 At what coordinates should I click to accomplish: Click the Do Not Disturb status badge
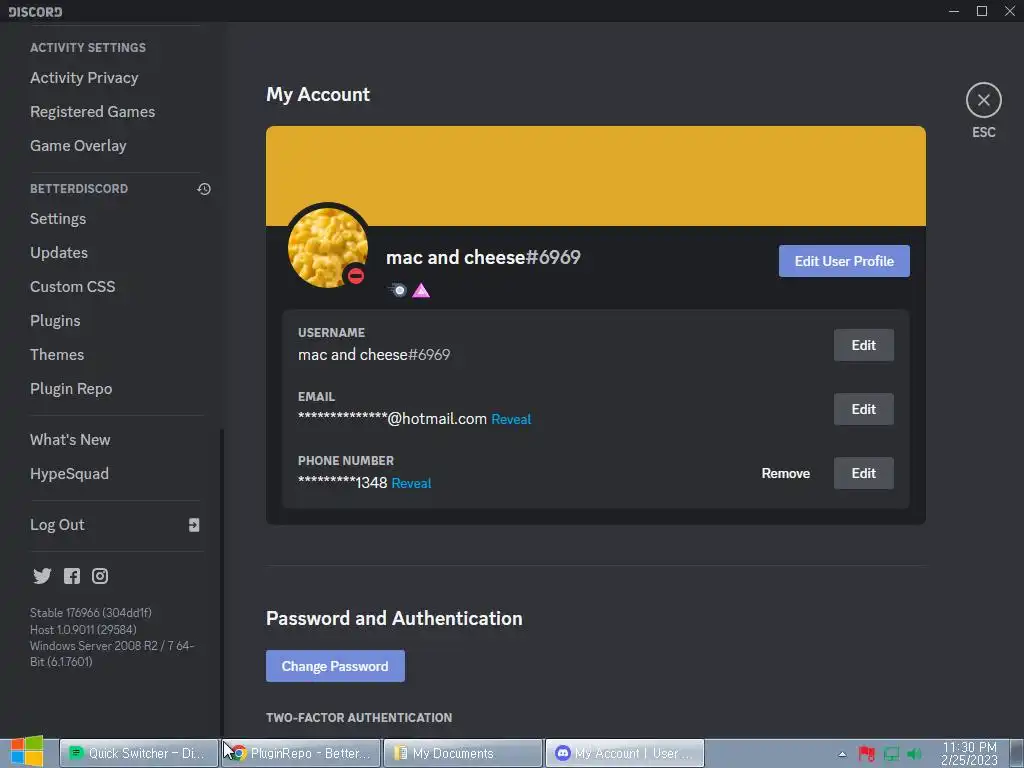[356, 276]
